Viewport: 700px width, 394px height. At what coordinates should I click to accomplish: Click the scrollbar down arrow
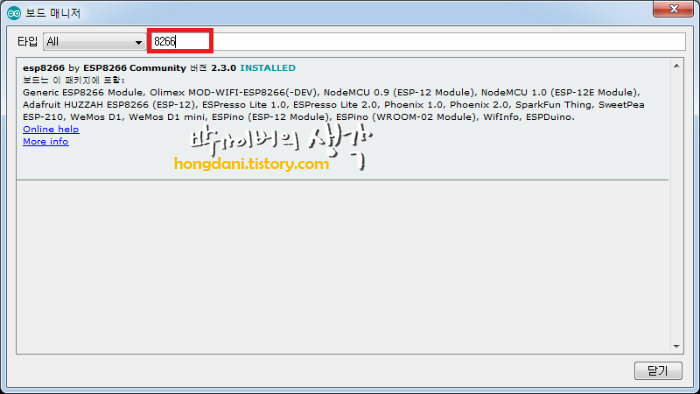pos(676,346)
